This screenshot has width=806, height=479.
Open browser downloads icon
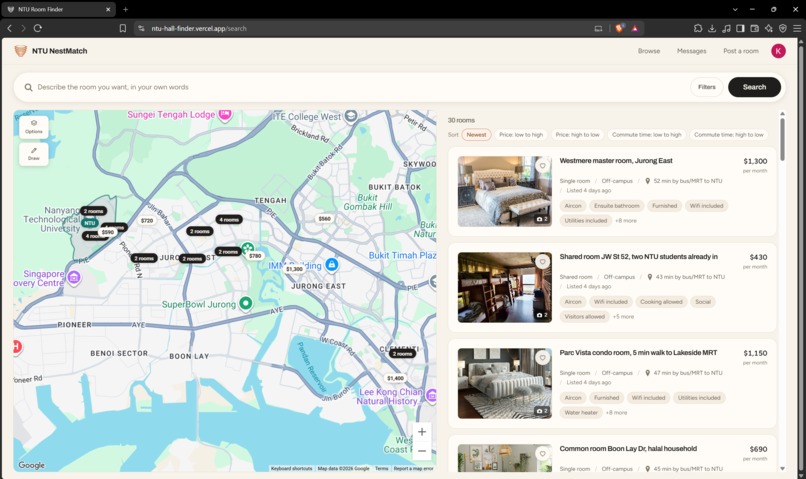pos(712,28)
